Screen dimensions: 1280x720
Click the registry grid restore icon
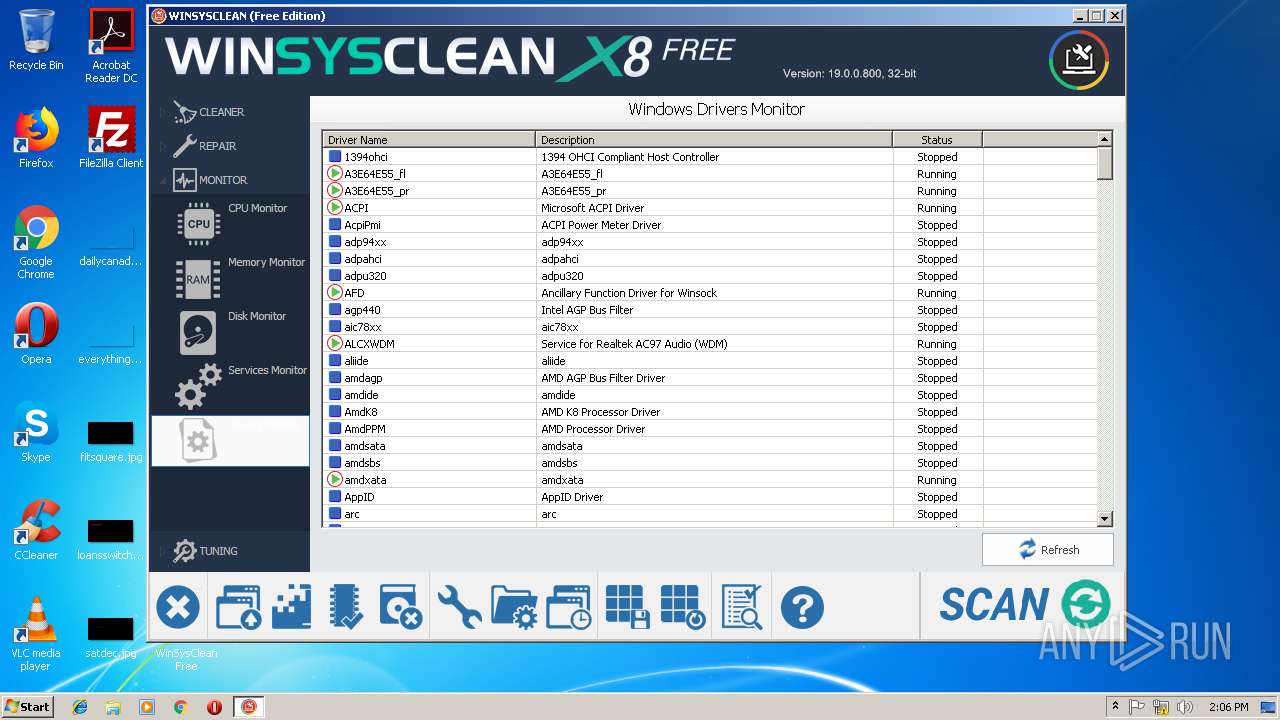point(684,607)
